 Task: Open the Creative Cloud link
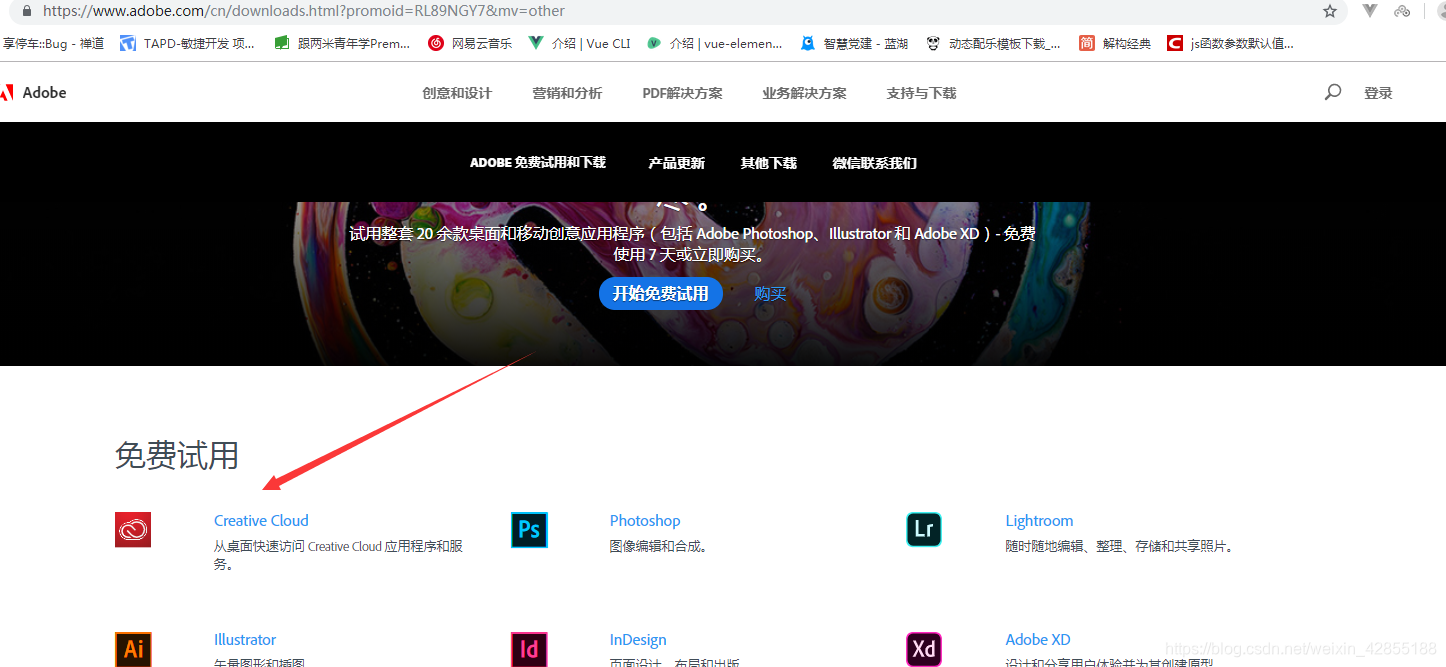261,520
